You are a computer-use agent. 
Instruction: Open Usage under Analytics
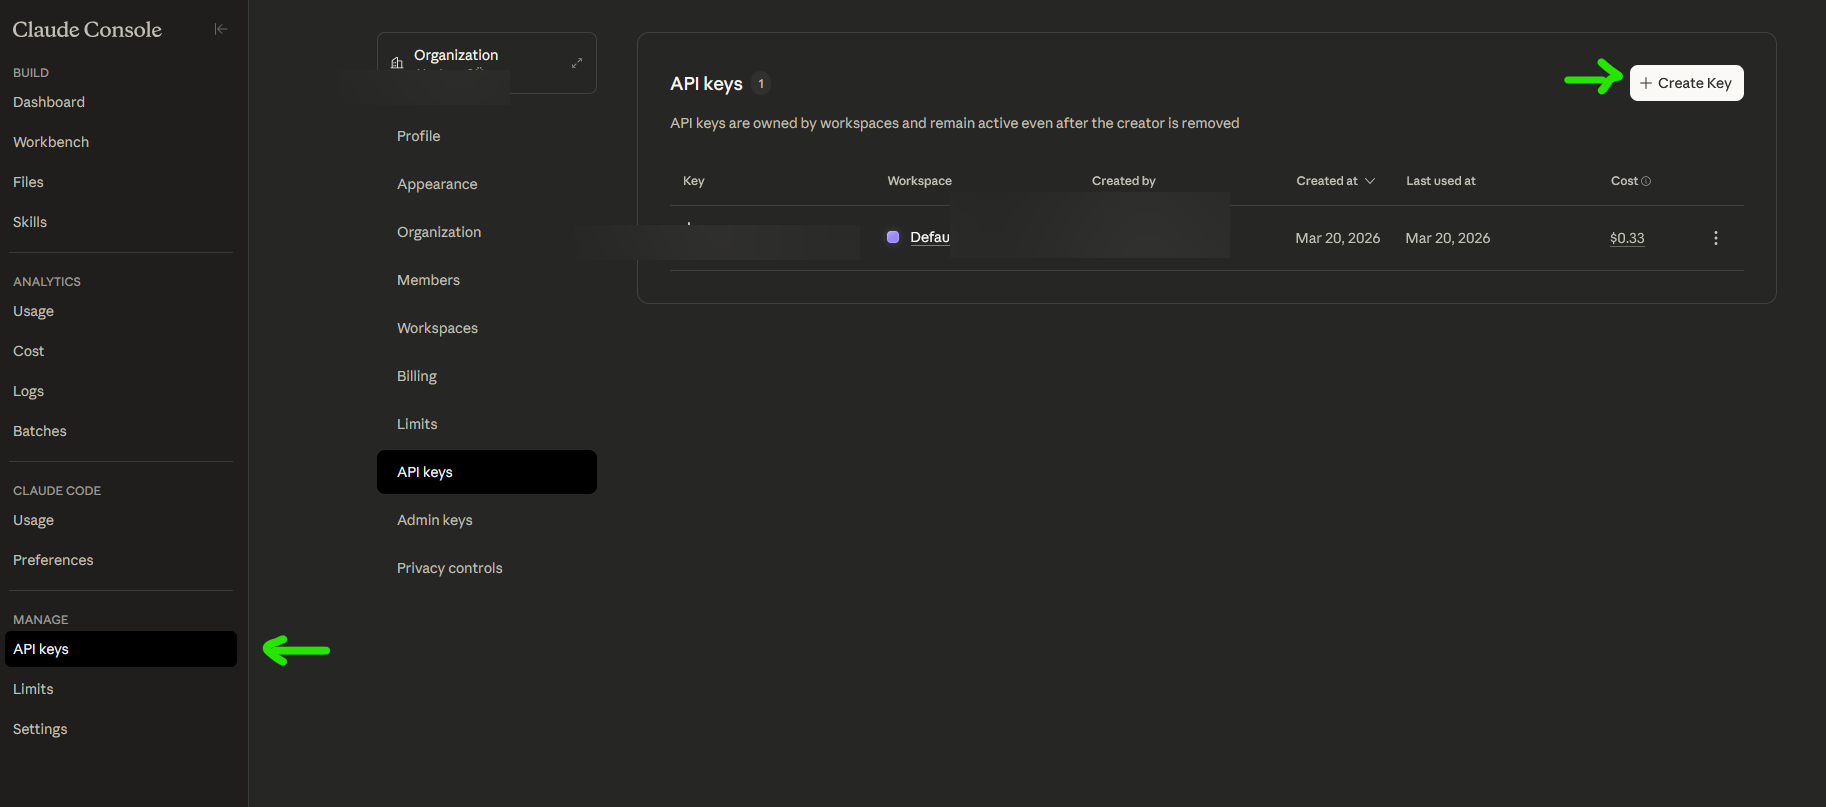pyautogui.click(x=33, y=311)
